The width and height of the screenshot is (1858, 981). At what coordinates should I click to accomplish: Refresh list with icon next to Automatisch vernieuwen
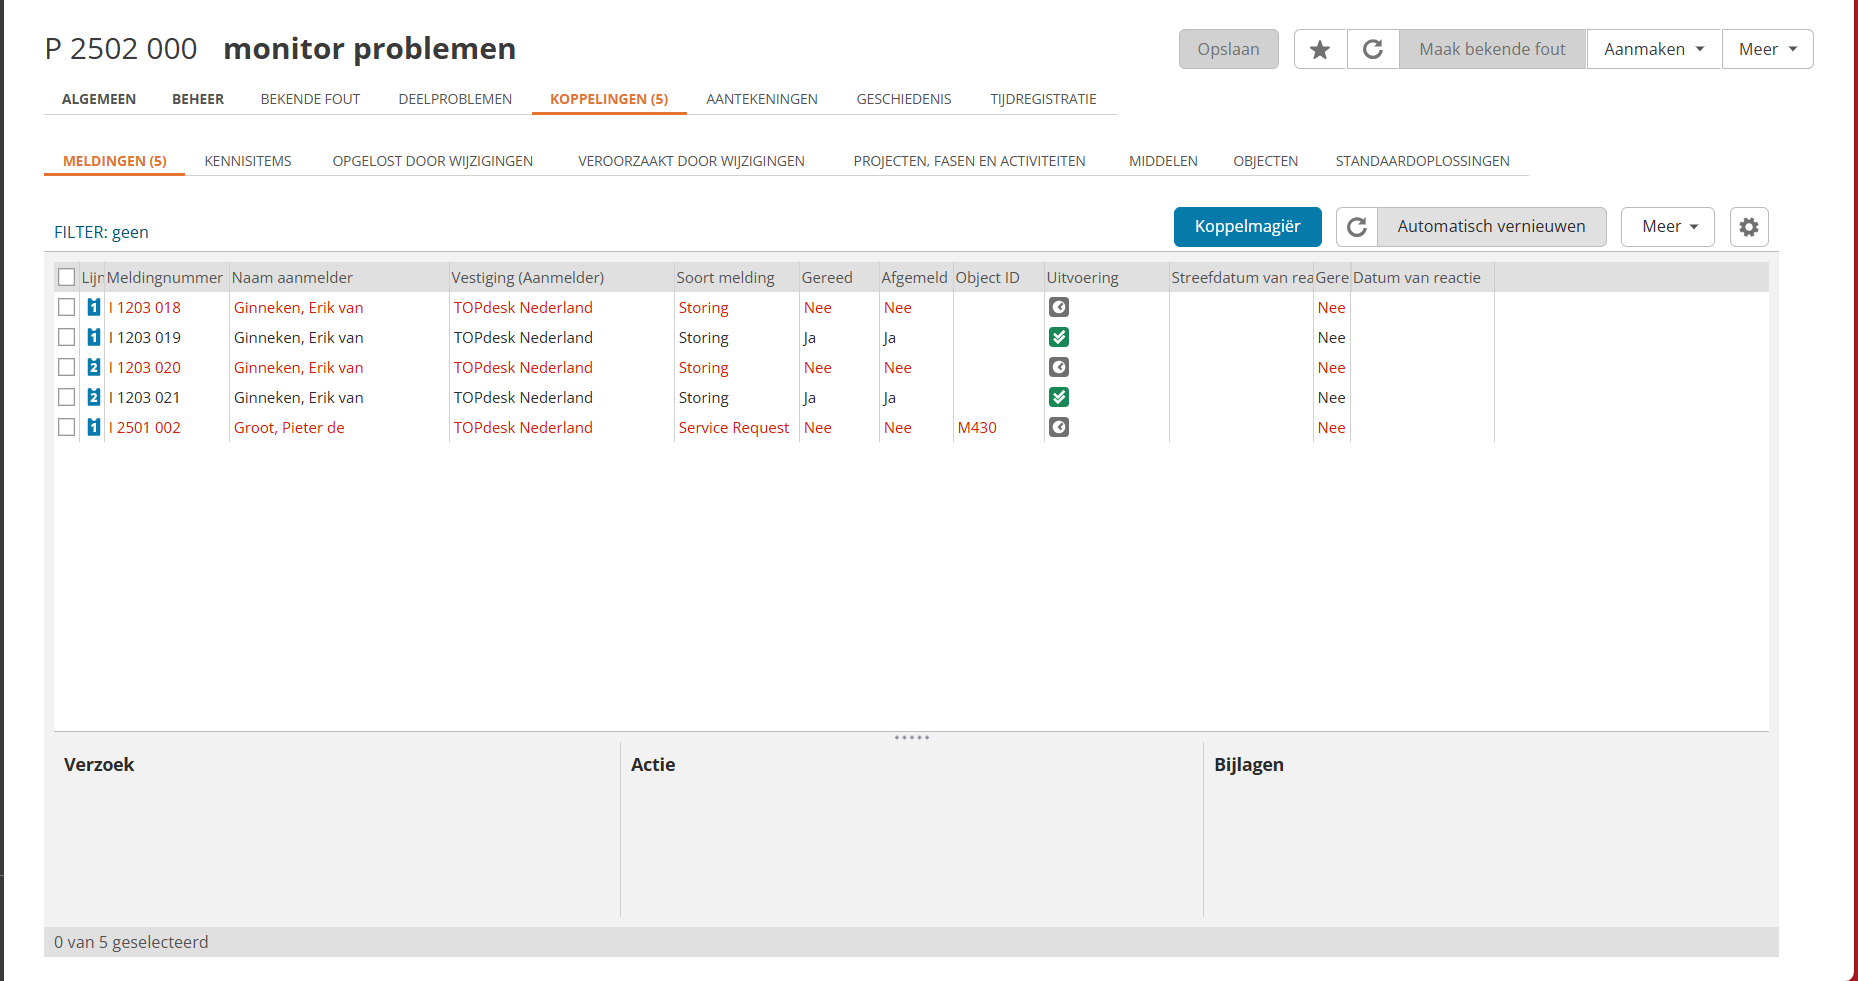click(x=1357, y=227)
